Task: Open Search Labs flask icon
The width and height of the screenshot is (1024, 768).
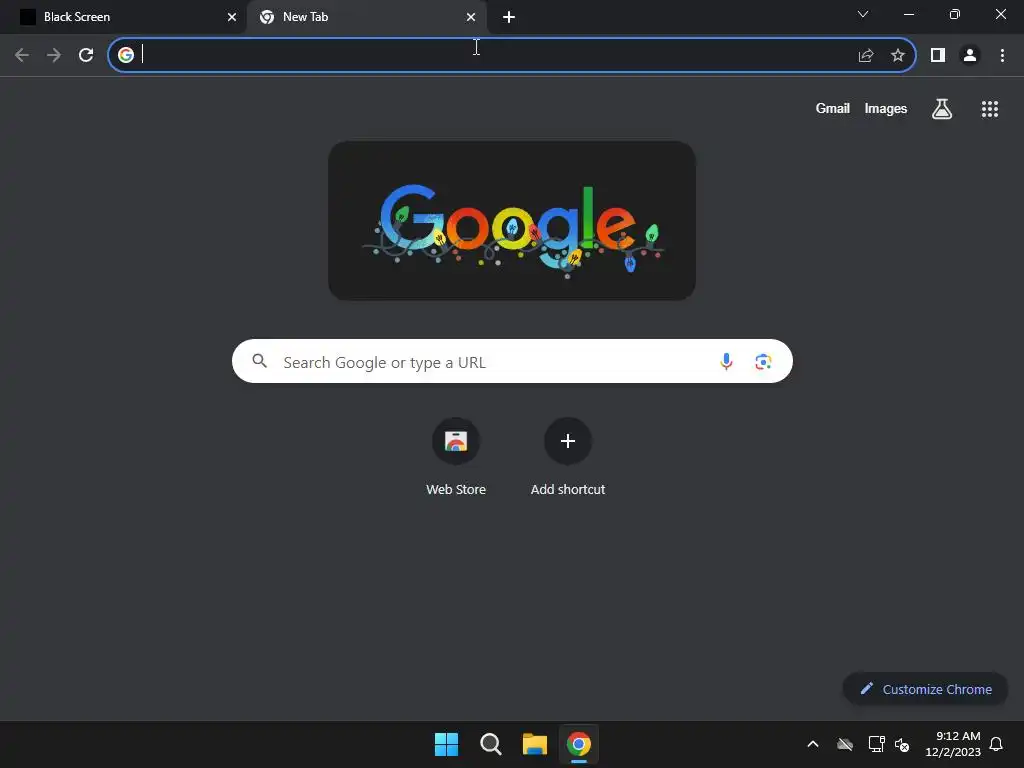Action: [942, 108]
